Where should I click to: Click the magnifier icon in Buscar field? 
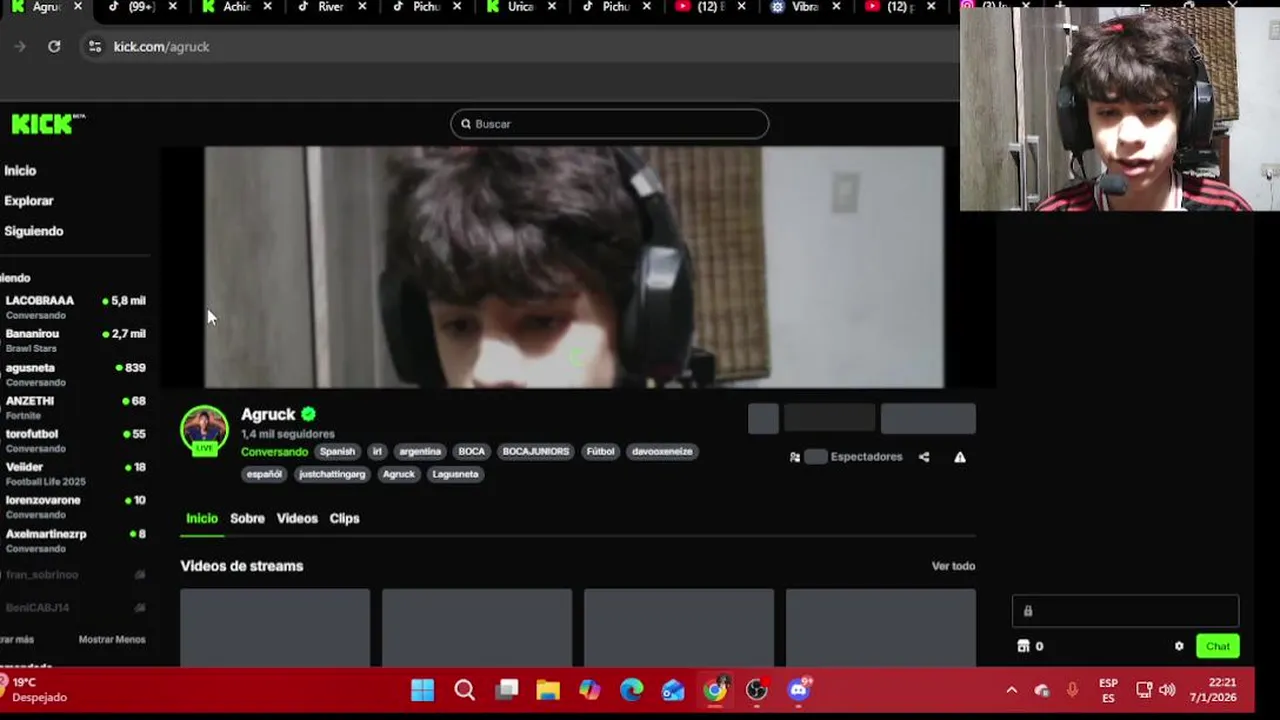click(466, 124)
